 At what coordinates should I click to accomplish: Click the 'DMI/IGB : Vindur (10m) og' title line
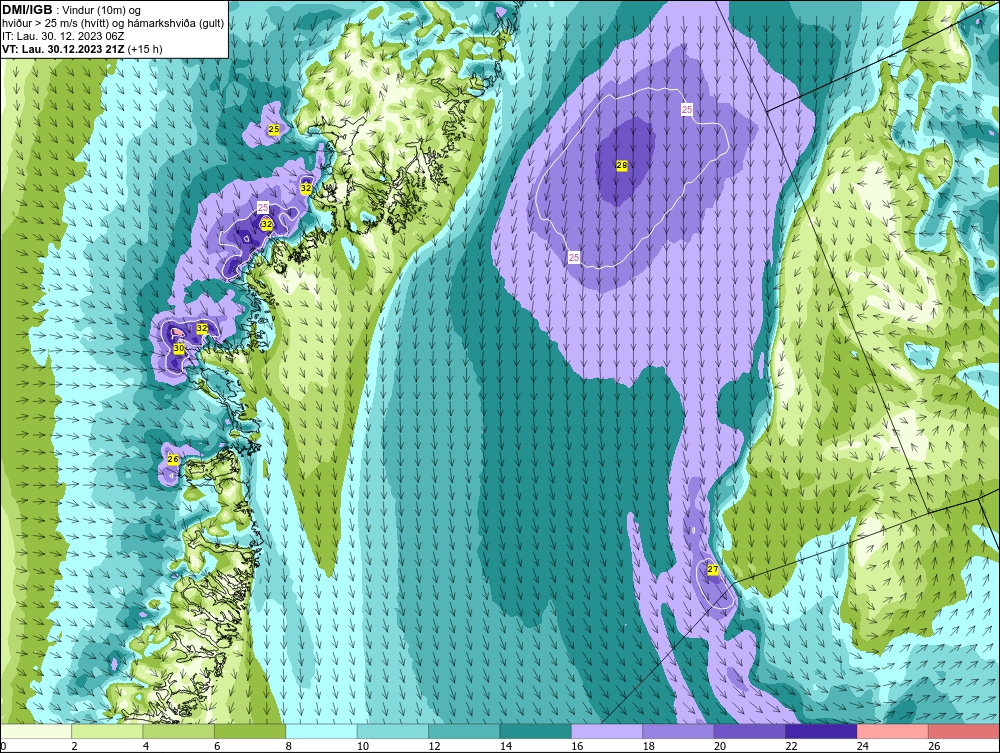pos(71,10)
